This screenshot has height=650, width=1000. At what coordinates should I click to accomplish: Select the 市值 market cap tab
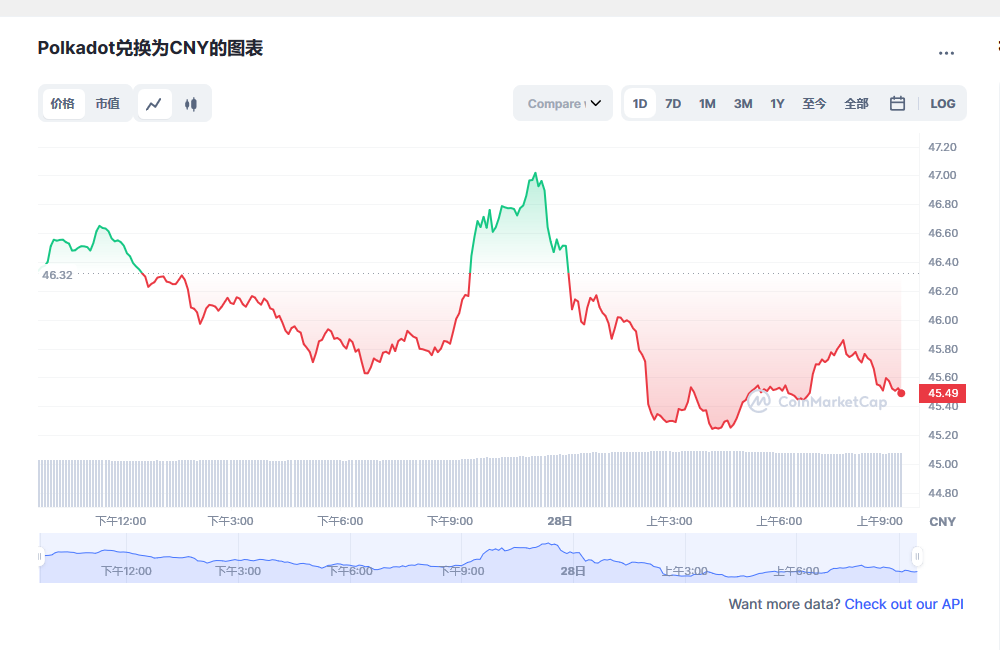click(107, 104)
